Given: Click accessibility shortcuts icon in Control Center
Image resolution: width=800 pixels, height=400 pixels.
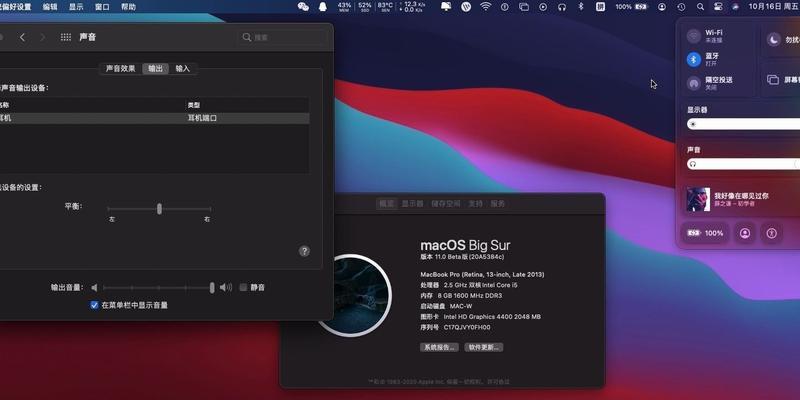Looking at the screenshot, I should [x=771, y=233].
